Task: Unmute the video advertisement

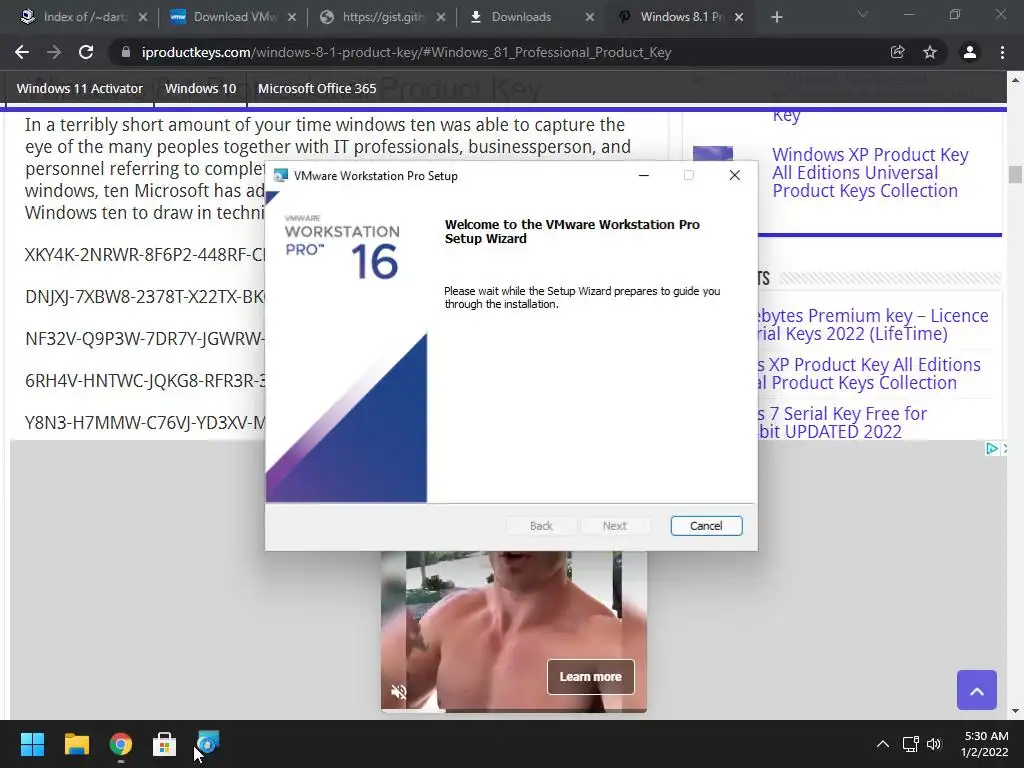Action: click(x=398, y=692)
